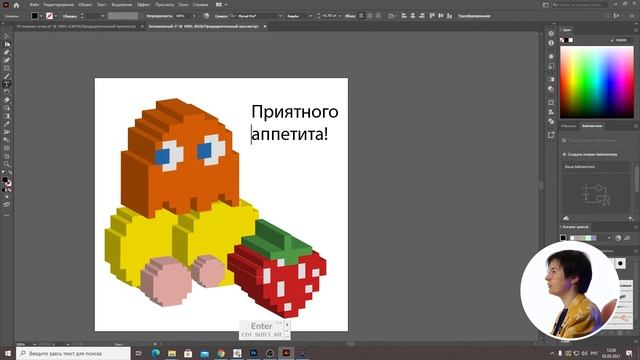Click the Символ link in control bar

click(221, 16)
